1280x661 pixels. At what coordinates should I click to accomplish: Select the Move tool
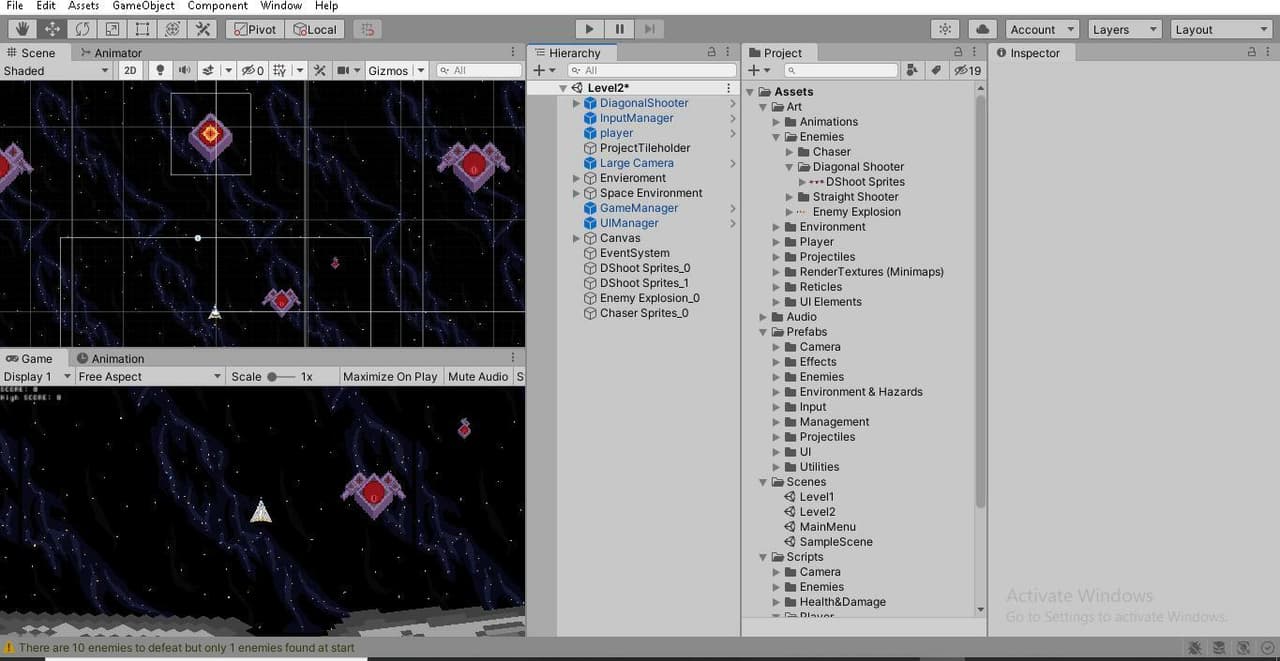[51, 29]
